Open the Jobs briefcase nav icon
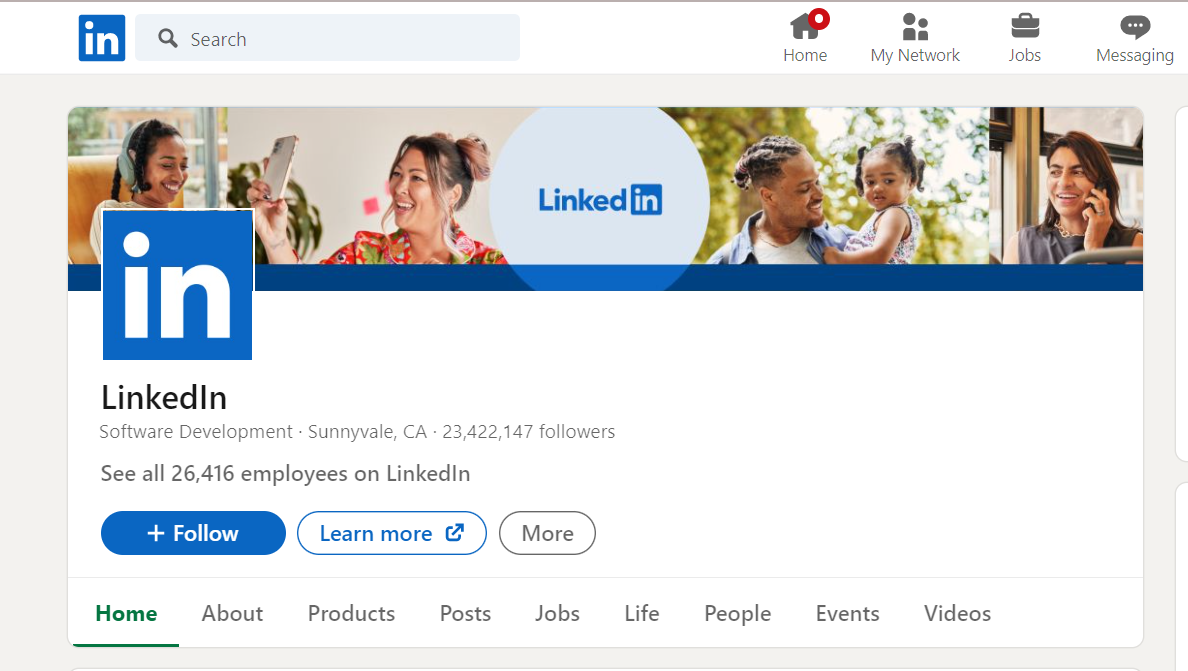The width and height of the screenshot is (1188, 671). click(1024, 37)
